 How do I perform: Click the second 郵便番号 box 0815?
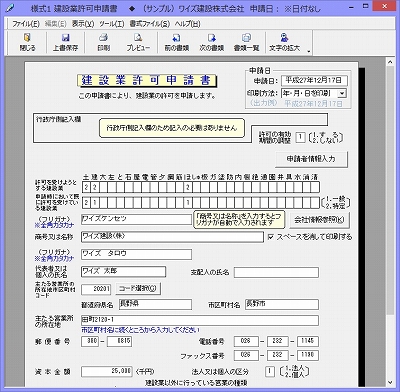click(119, 341)
